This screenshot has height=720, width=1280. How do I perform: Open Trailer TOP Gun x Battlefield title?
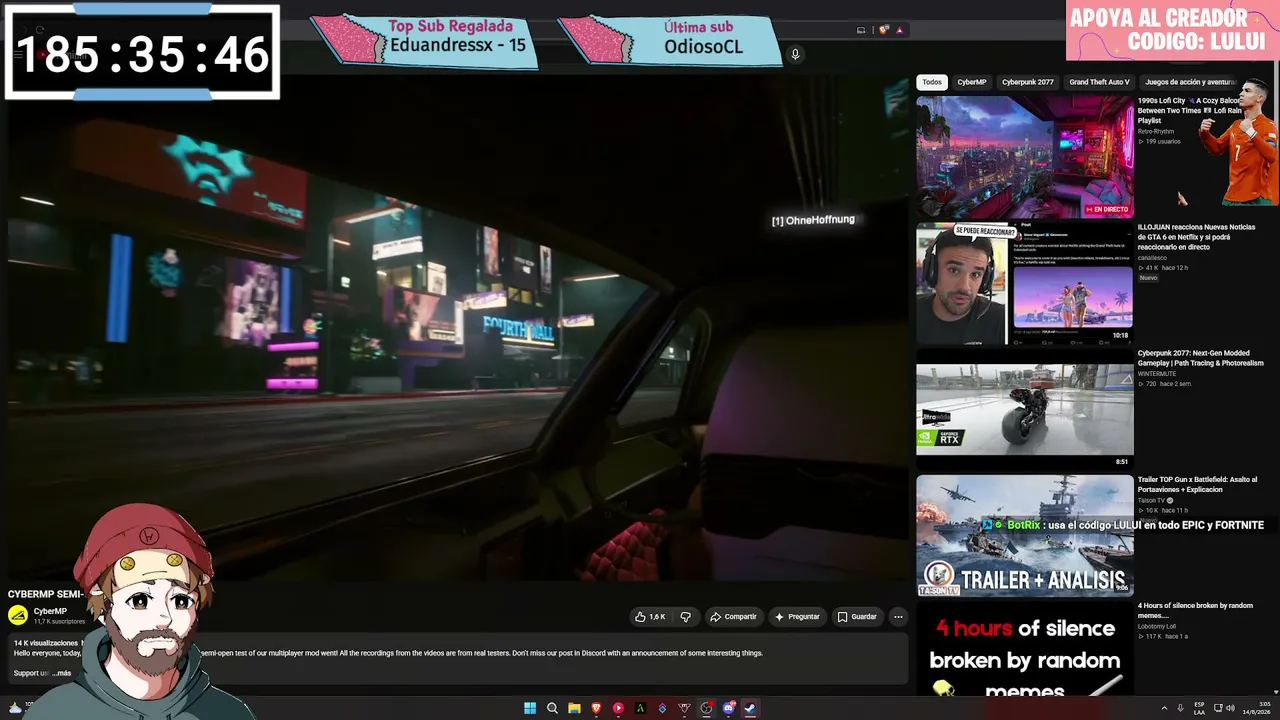pos(1197,484)
